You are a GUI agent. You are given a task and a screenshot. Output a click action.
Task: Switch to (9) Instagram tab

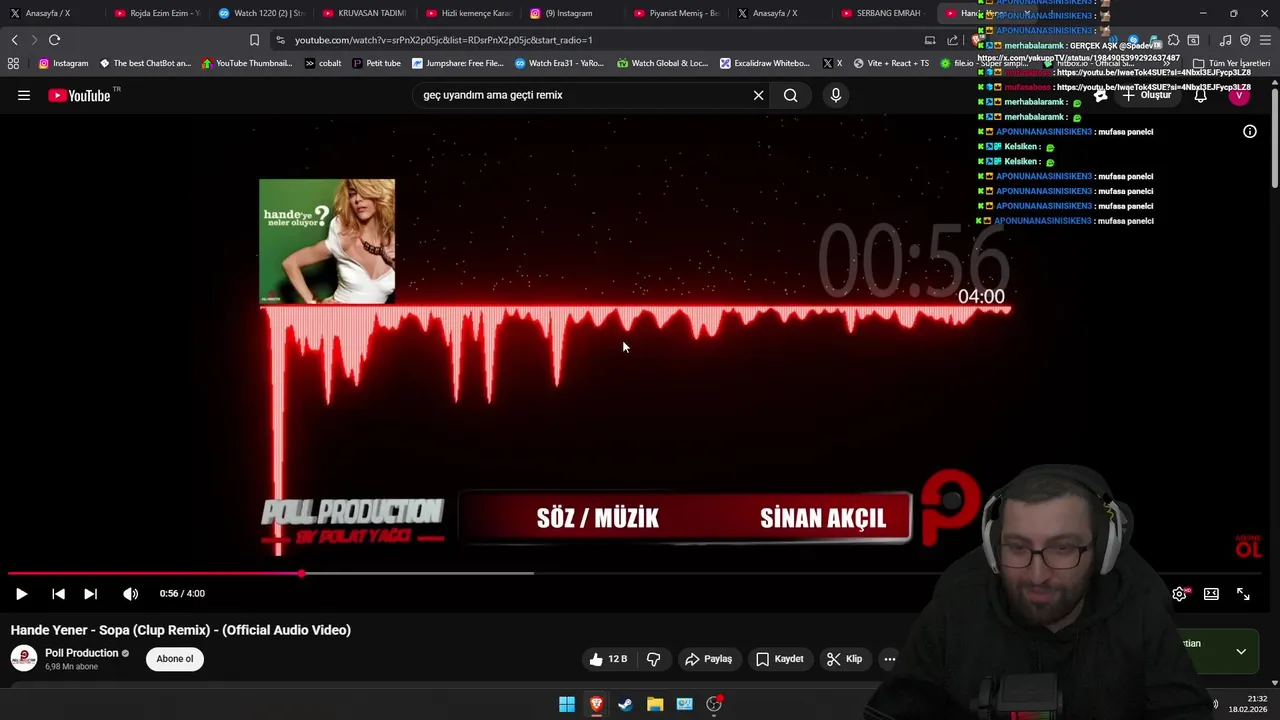pos(572,13)
